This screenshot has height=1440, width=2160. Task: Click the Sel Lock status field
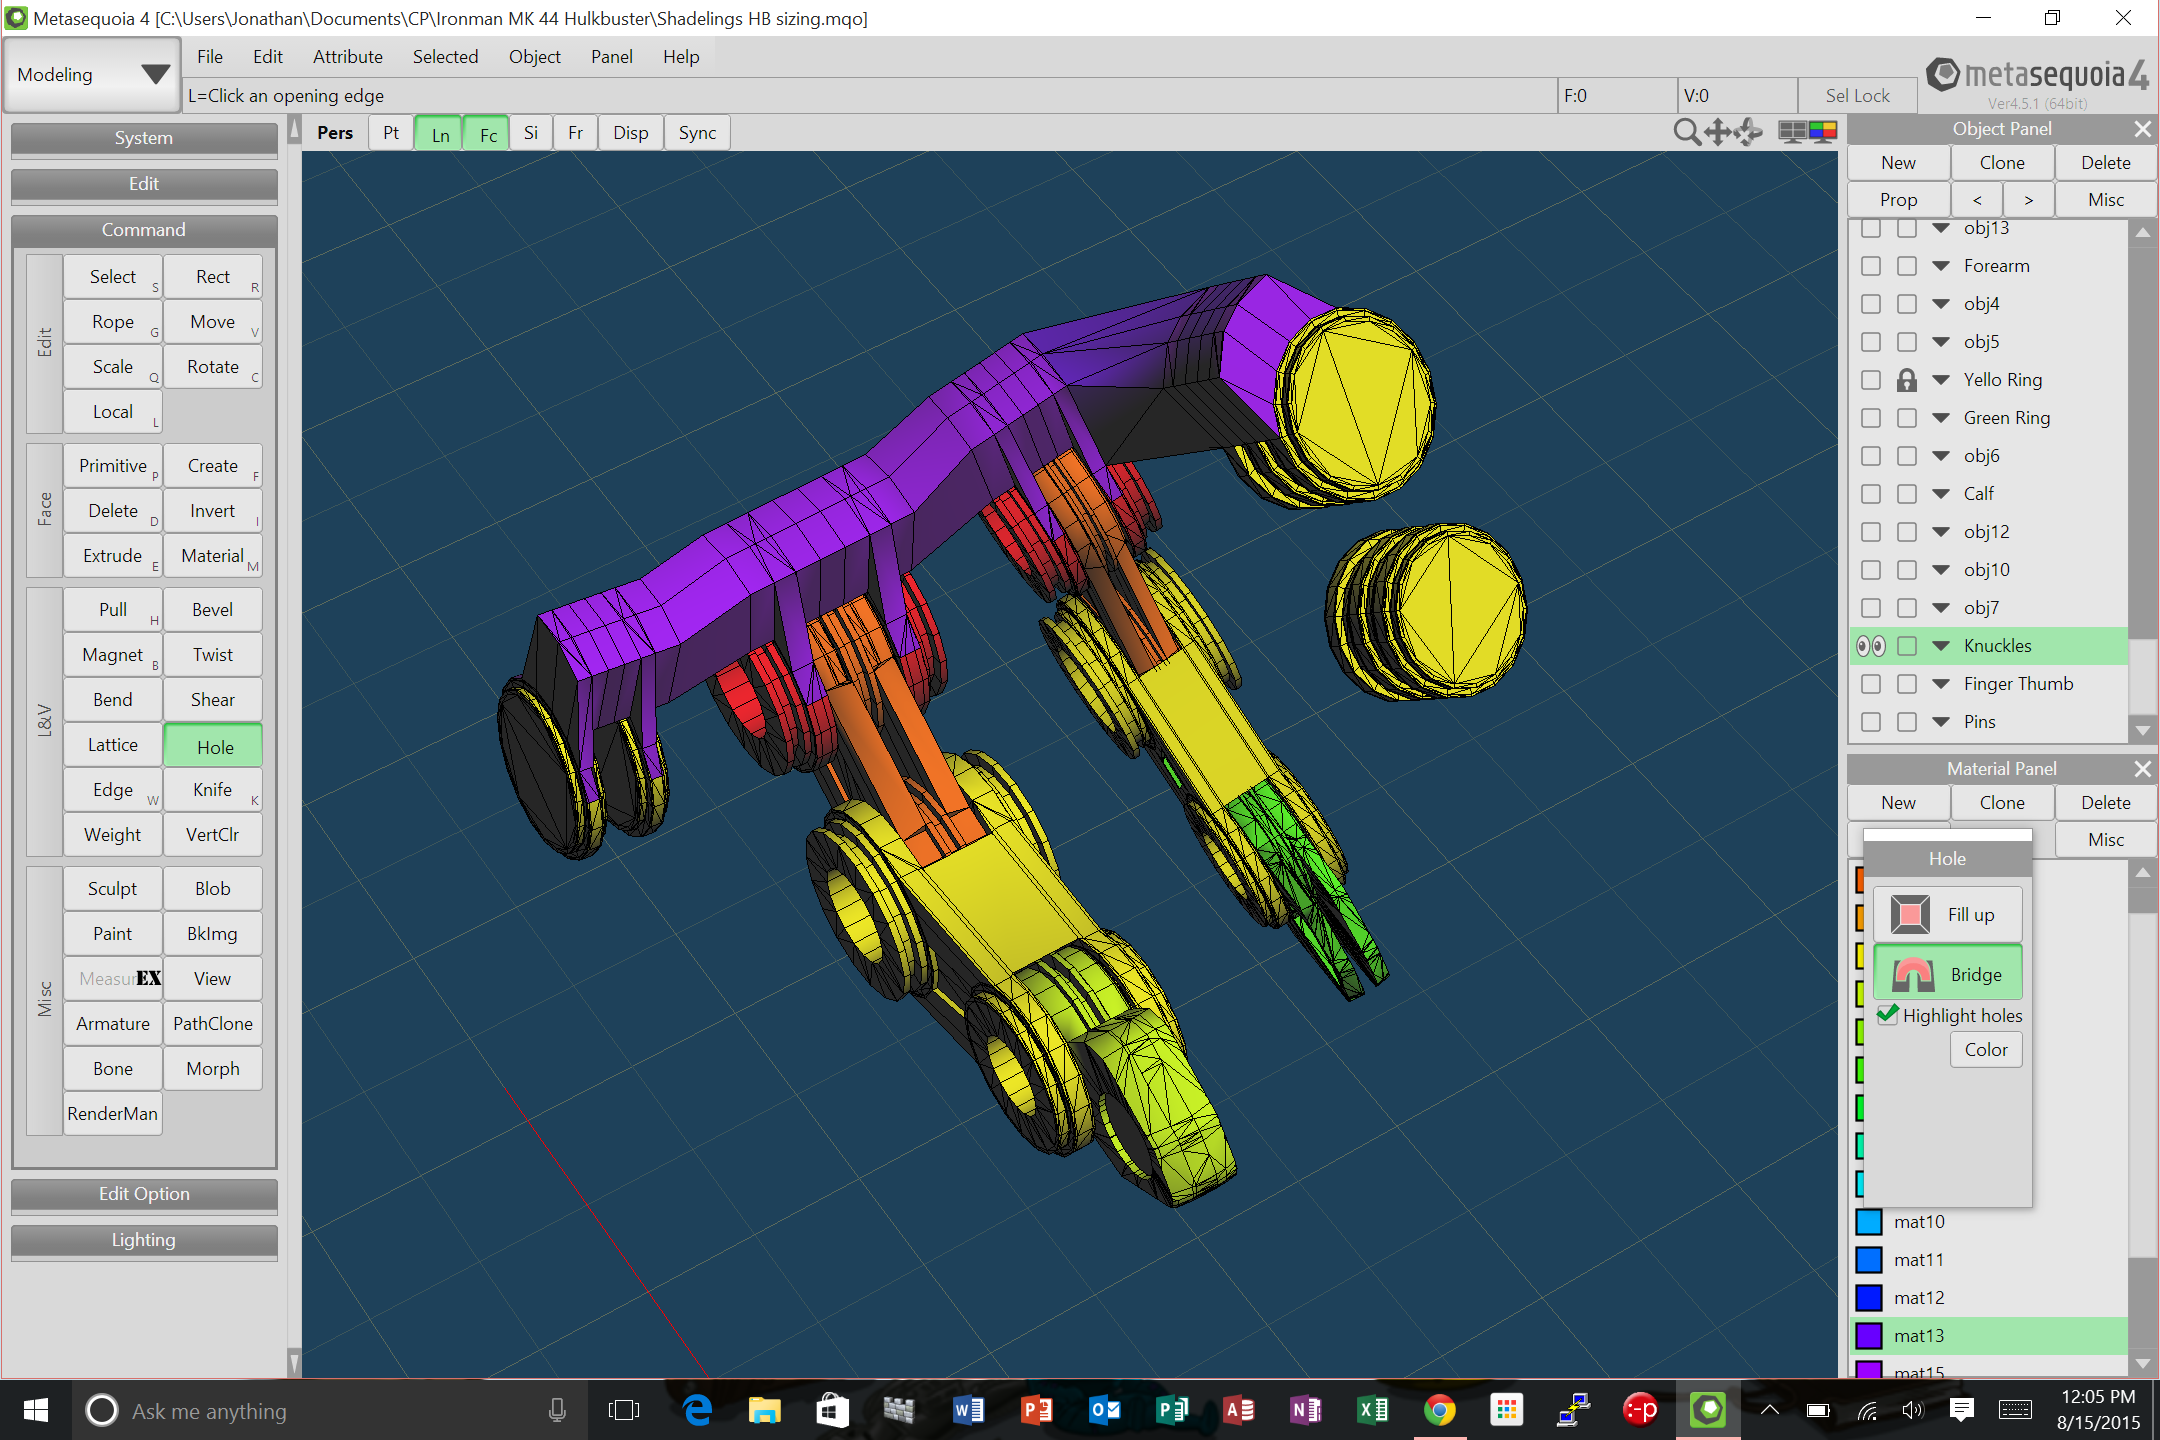point(1857,96)
